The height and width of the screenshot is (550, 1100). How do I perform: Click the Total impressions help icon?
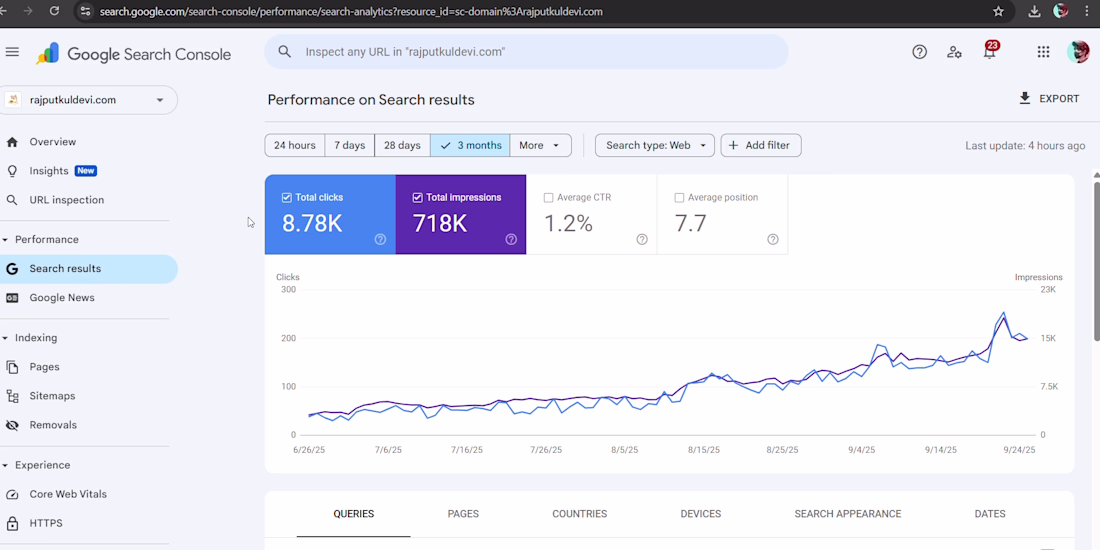click(x=511, y=239)
